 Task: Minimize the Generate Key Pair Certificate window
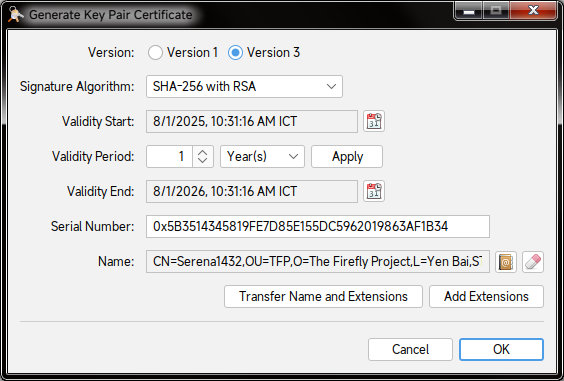468,10
